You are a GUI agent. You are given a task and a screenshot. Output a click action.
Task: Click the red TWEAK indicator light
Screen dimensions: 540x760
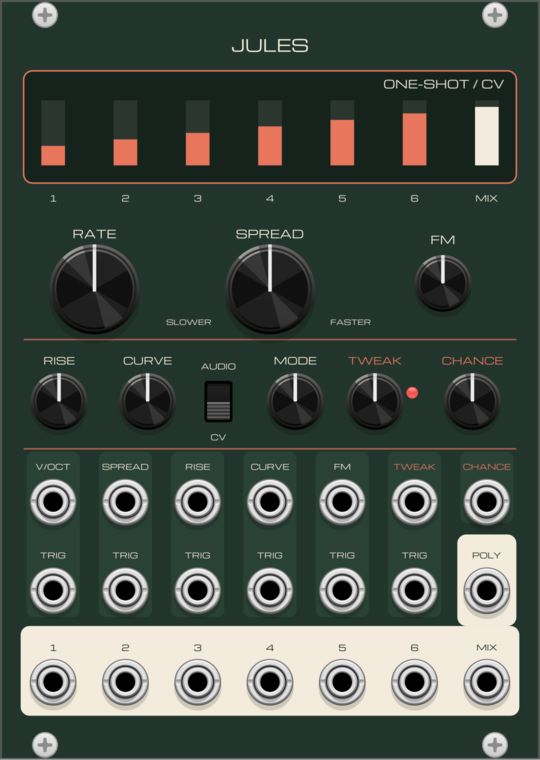click(412, 393)
